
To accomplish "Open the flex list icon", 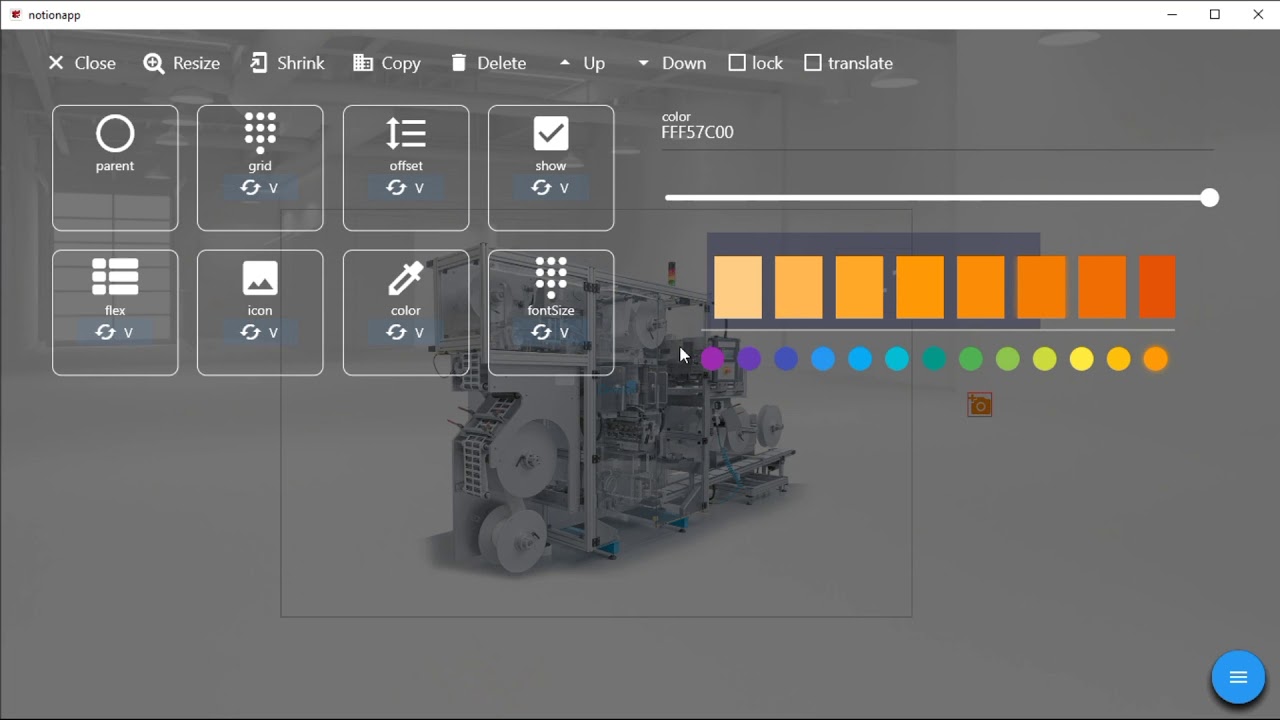I will 115,278.
